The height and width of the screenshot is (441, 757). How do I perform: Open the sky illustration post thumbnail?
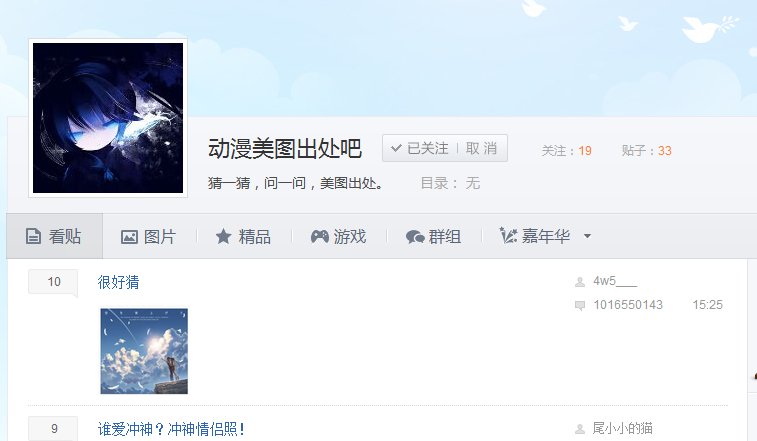coord(144,351)
